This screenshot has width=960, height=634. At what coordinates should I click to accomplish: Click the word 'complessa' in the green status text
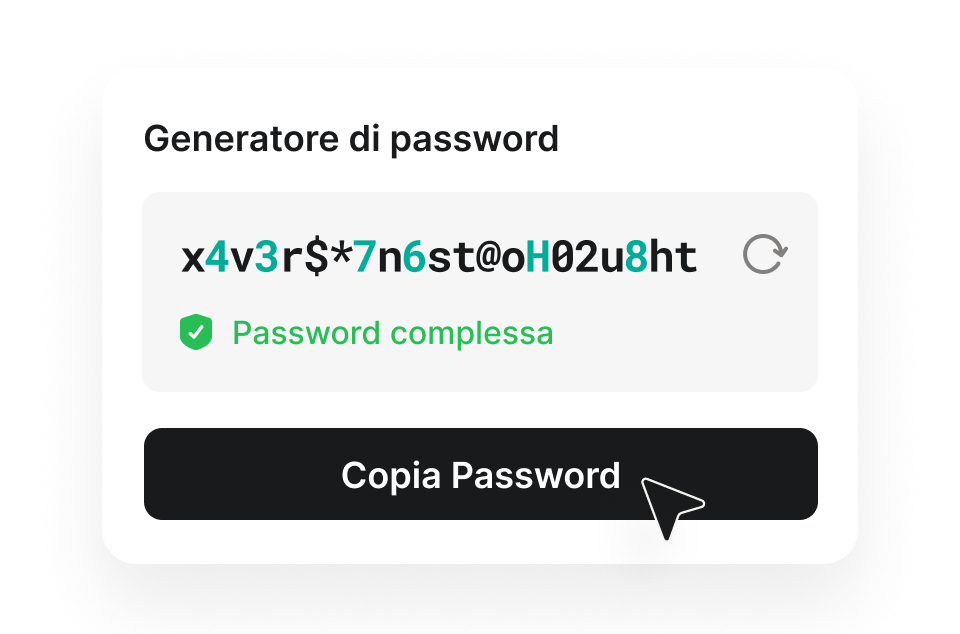[472, 334]
